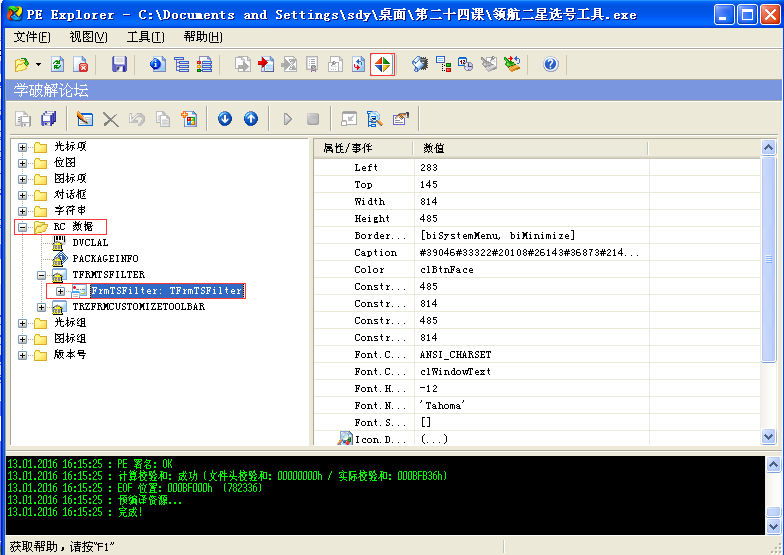Expand the 光标项 folder

(x=22, y=147)
